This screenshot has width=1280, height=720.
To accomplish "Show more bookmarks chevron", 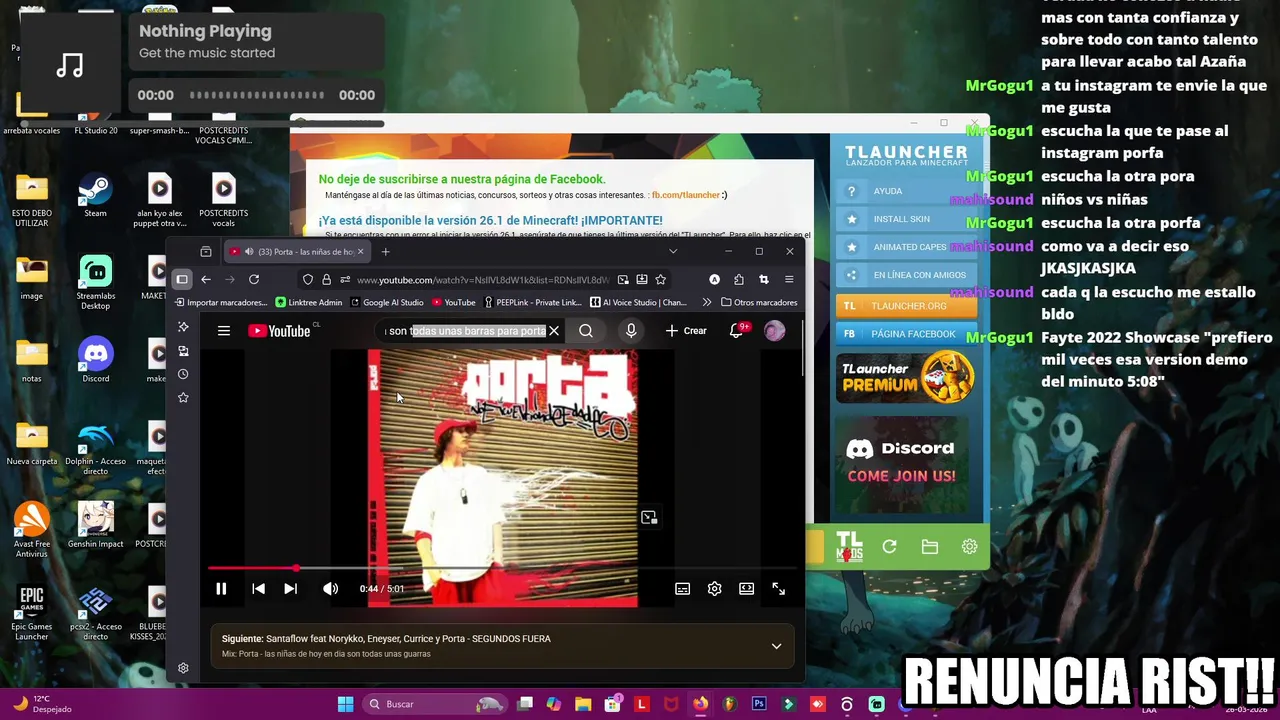I will click(x=707, y=302).
